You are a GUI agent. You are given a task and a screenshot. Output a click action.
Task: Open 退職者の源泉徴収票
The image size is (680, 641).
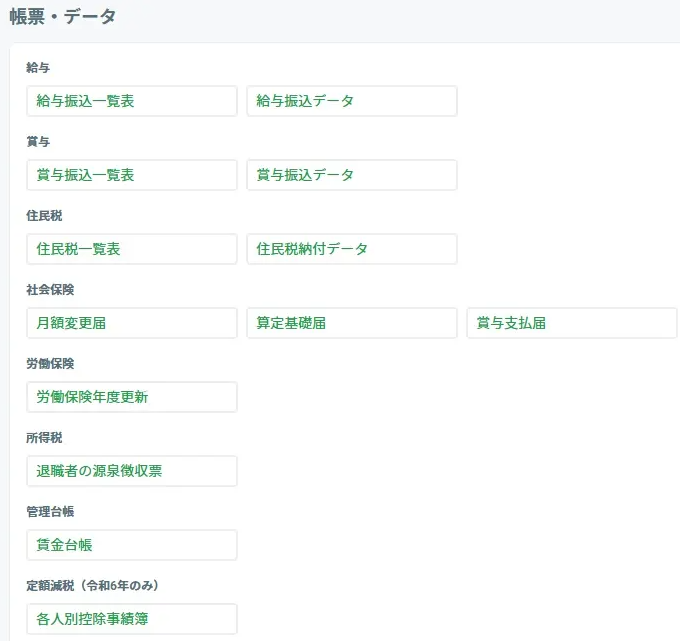coord(131,471)
